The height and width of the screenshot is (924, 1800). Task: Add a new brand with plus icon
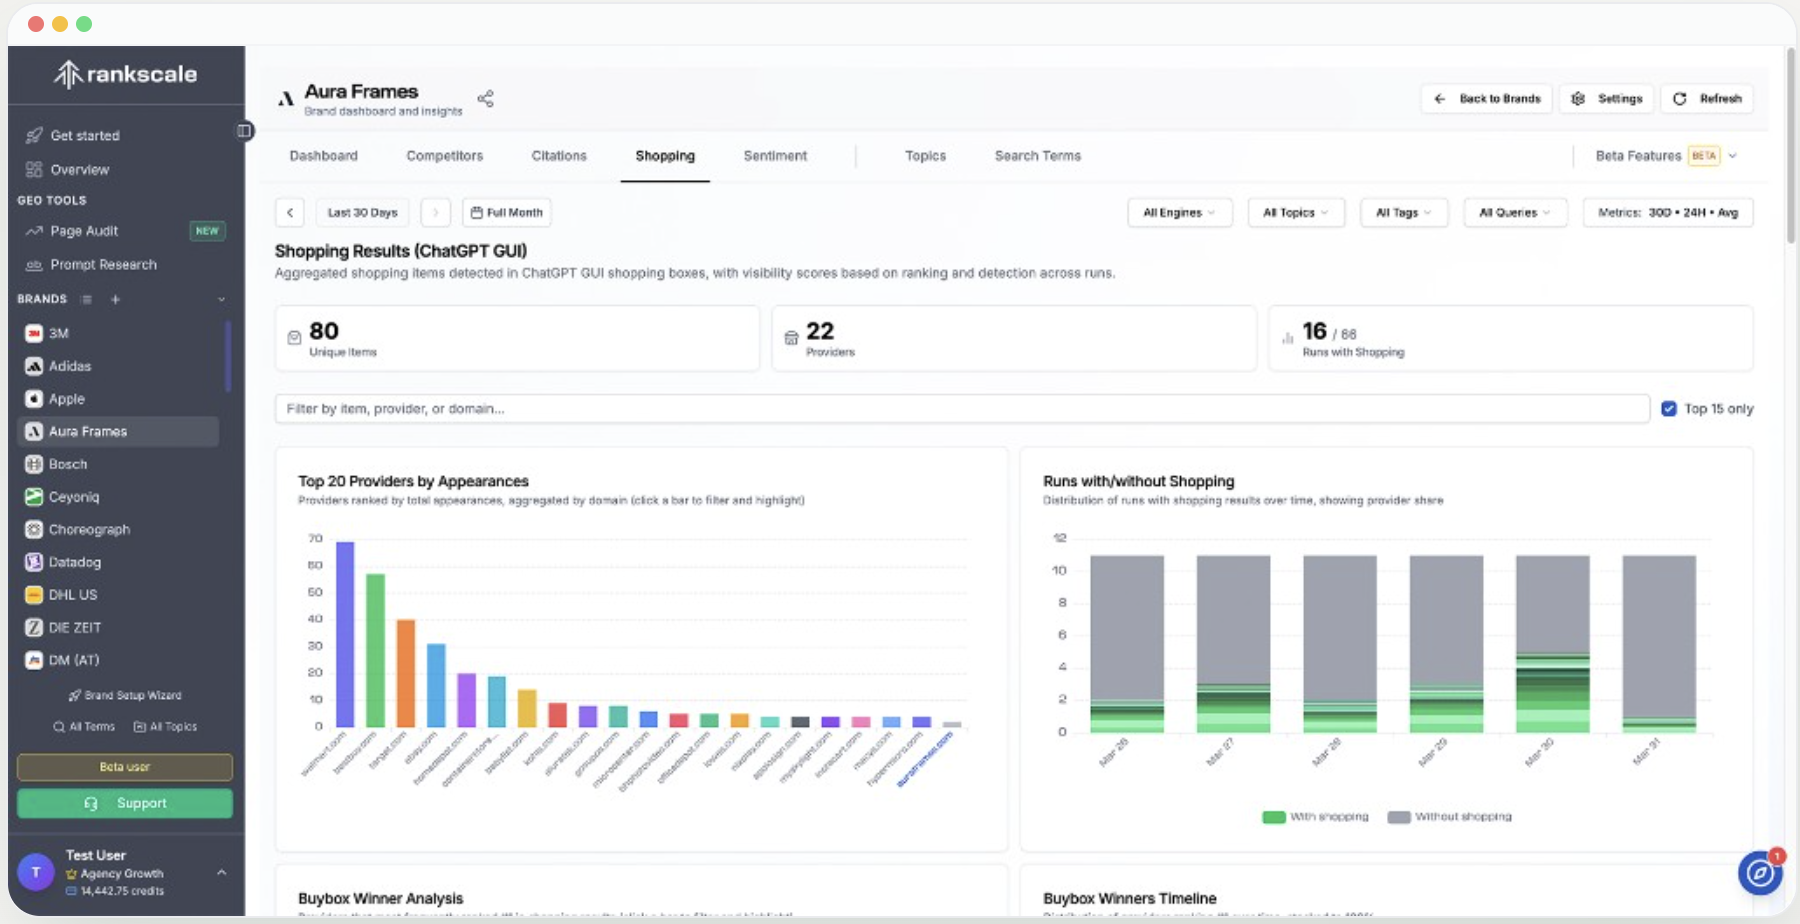[115, 299]
